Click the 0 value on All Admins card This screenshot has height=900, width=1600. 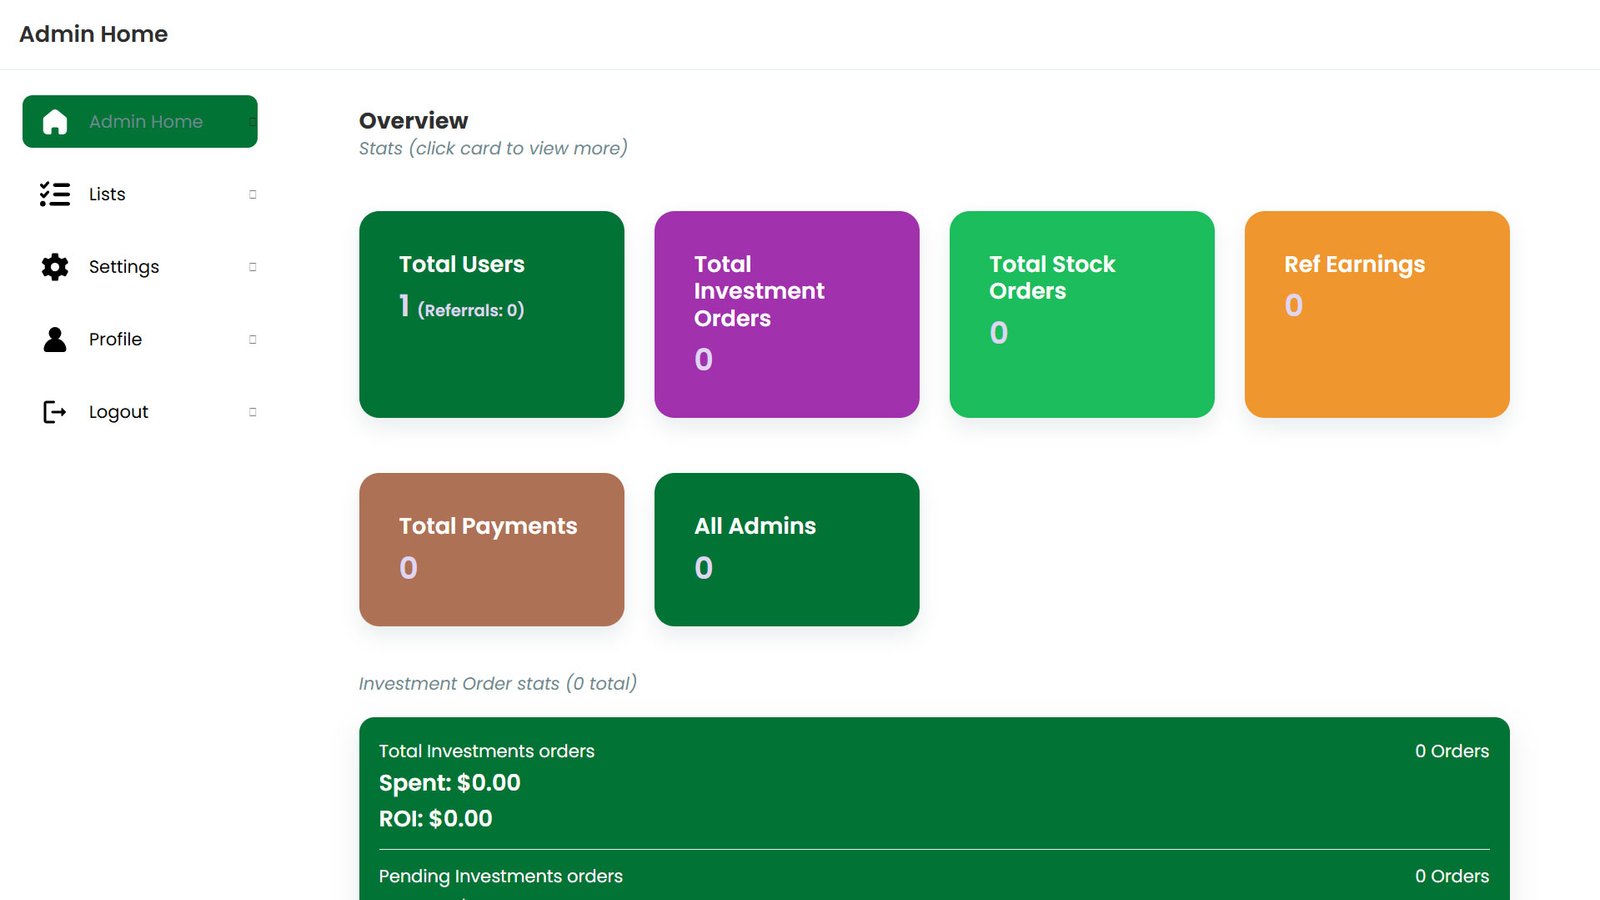click(x=704, y=568)
